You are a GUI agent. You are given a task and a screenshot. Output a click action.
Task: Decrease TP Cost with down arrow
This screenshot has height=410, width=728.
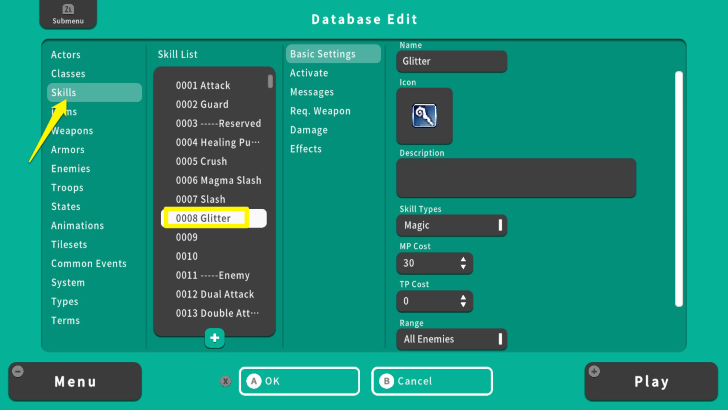pyautogui.click(x=463, y=306)
